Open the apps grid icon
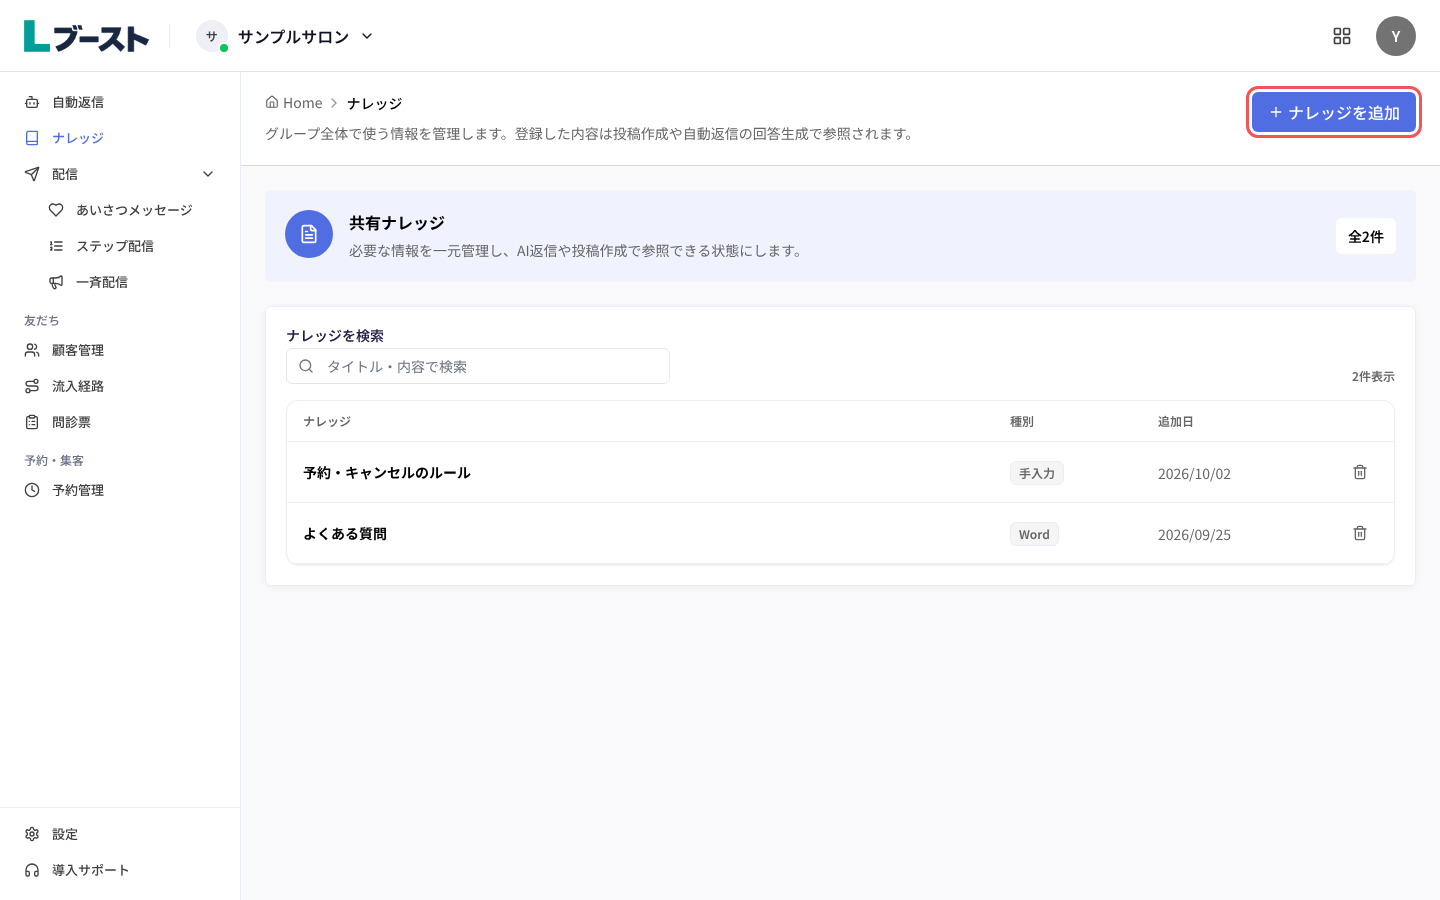Image resolution: width=1440 pixels, height=900 pixels. pos(1342,36)
